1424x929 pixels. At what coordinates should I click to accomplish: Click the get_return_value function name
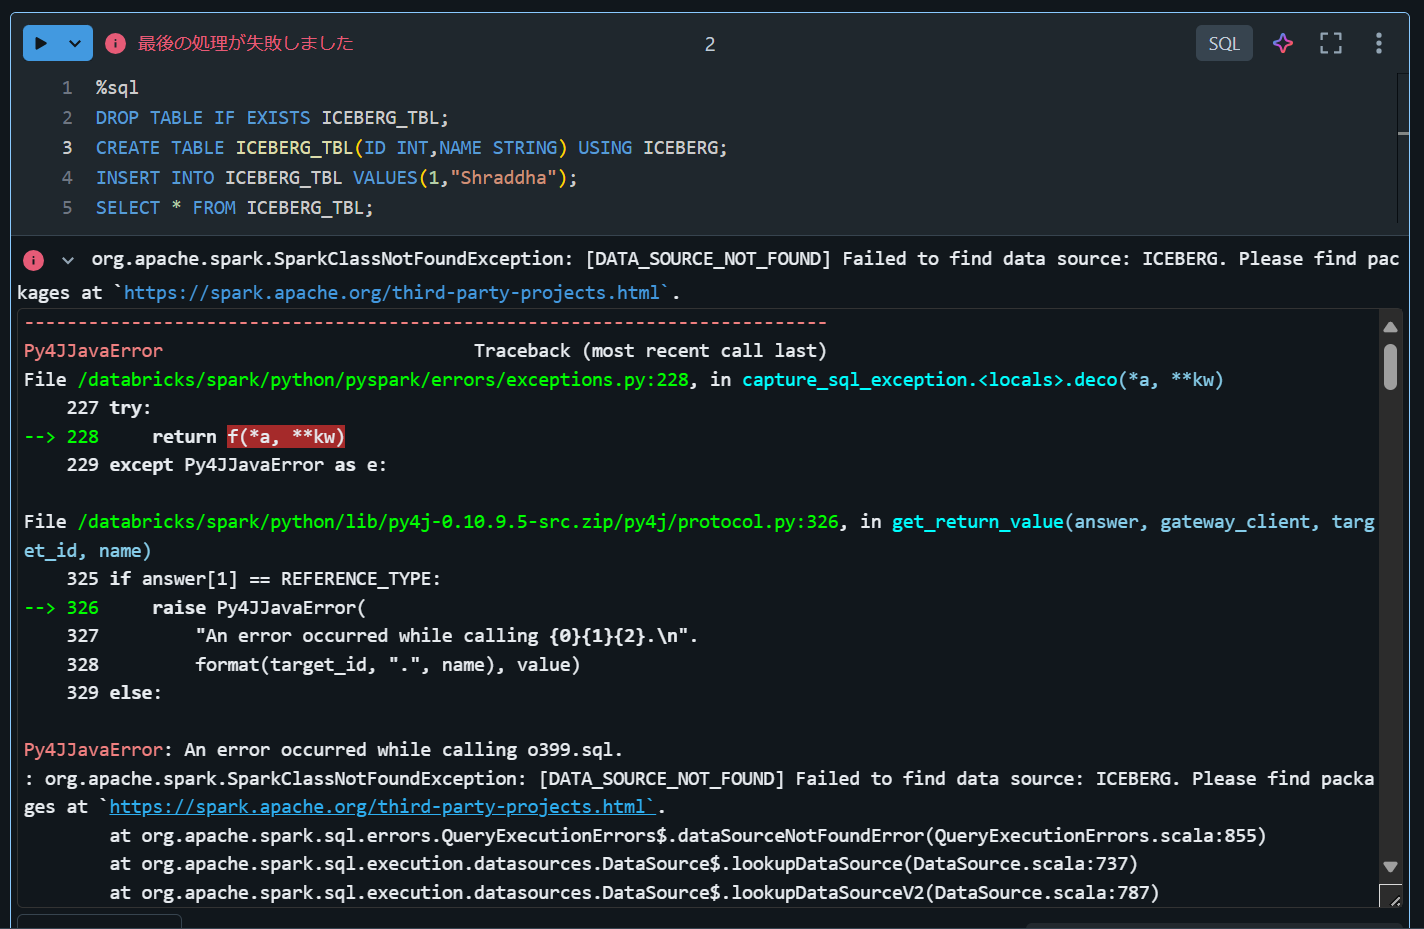[x=977, y=522]
